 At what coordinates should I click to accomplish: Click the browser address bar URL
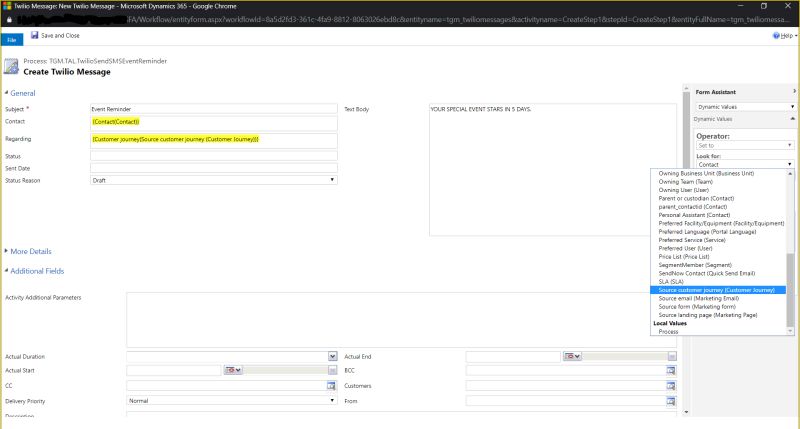(457, 19)
